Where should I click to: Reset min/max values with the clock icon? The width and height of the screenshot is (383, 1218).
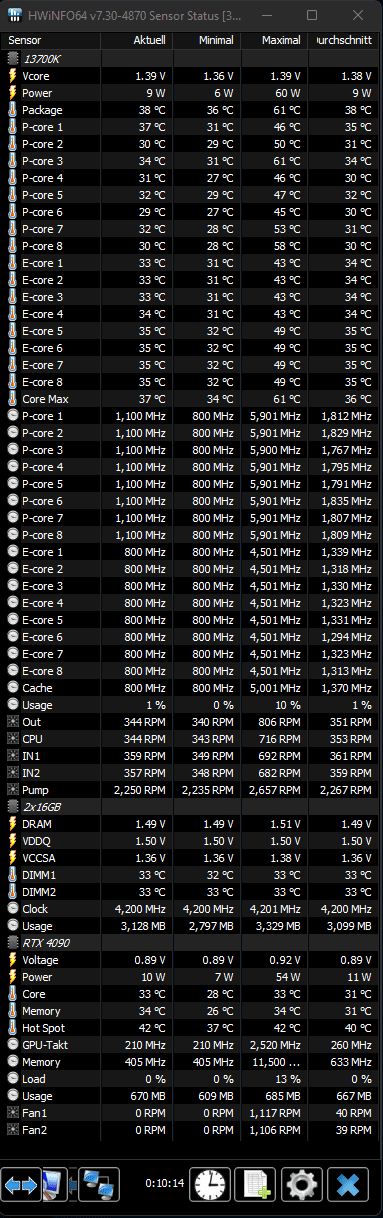pos(209,1185)
